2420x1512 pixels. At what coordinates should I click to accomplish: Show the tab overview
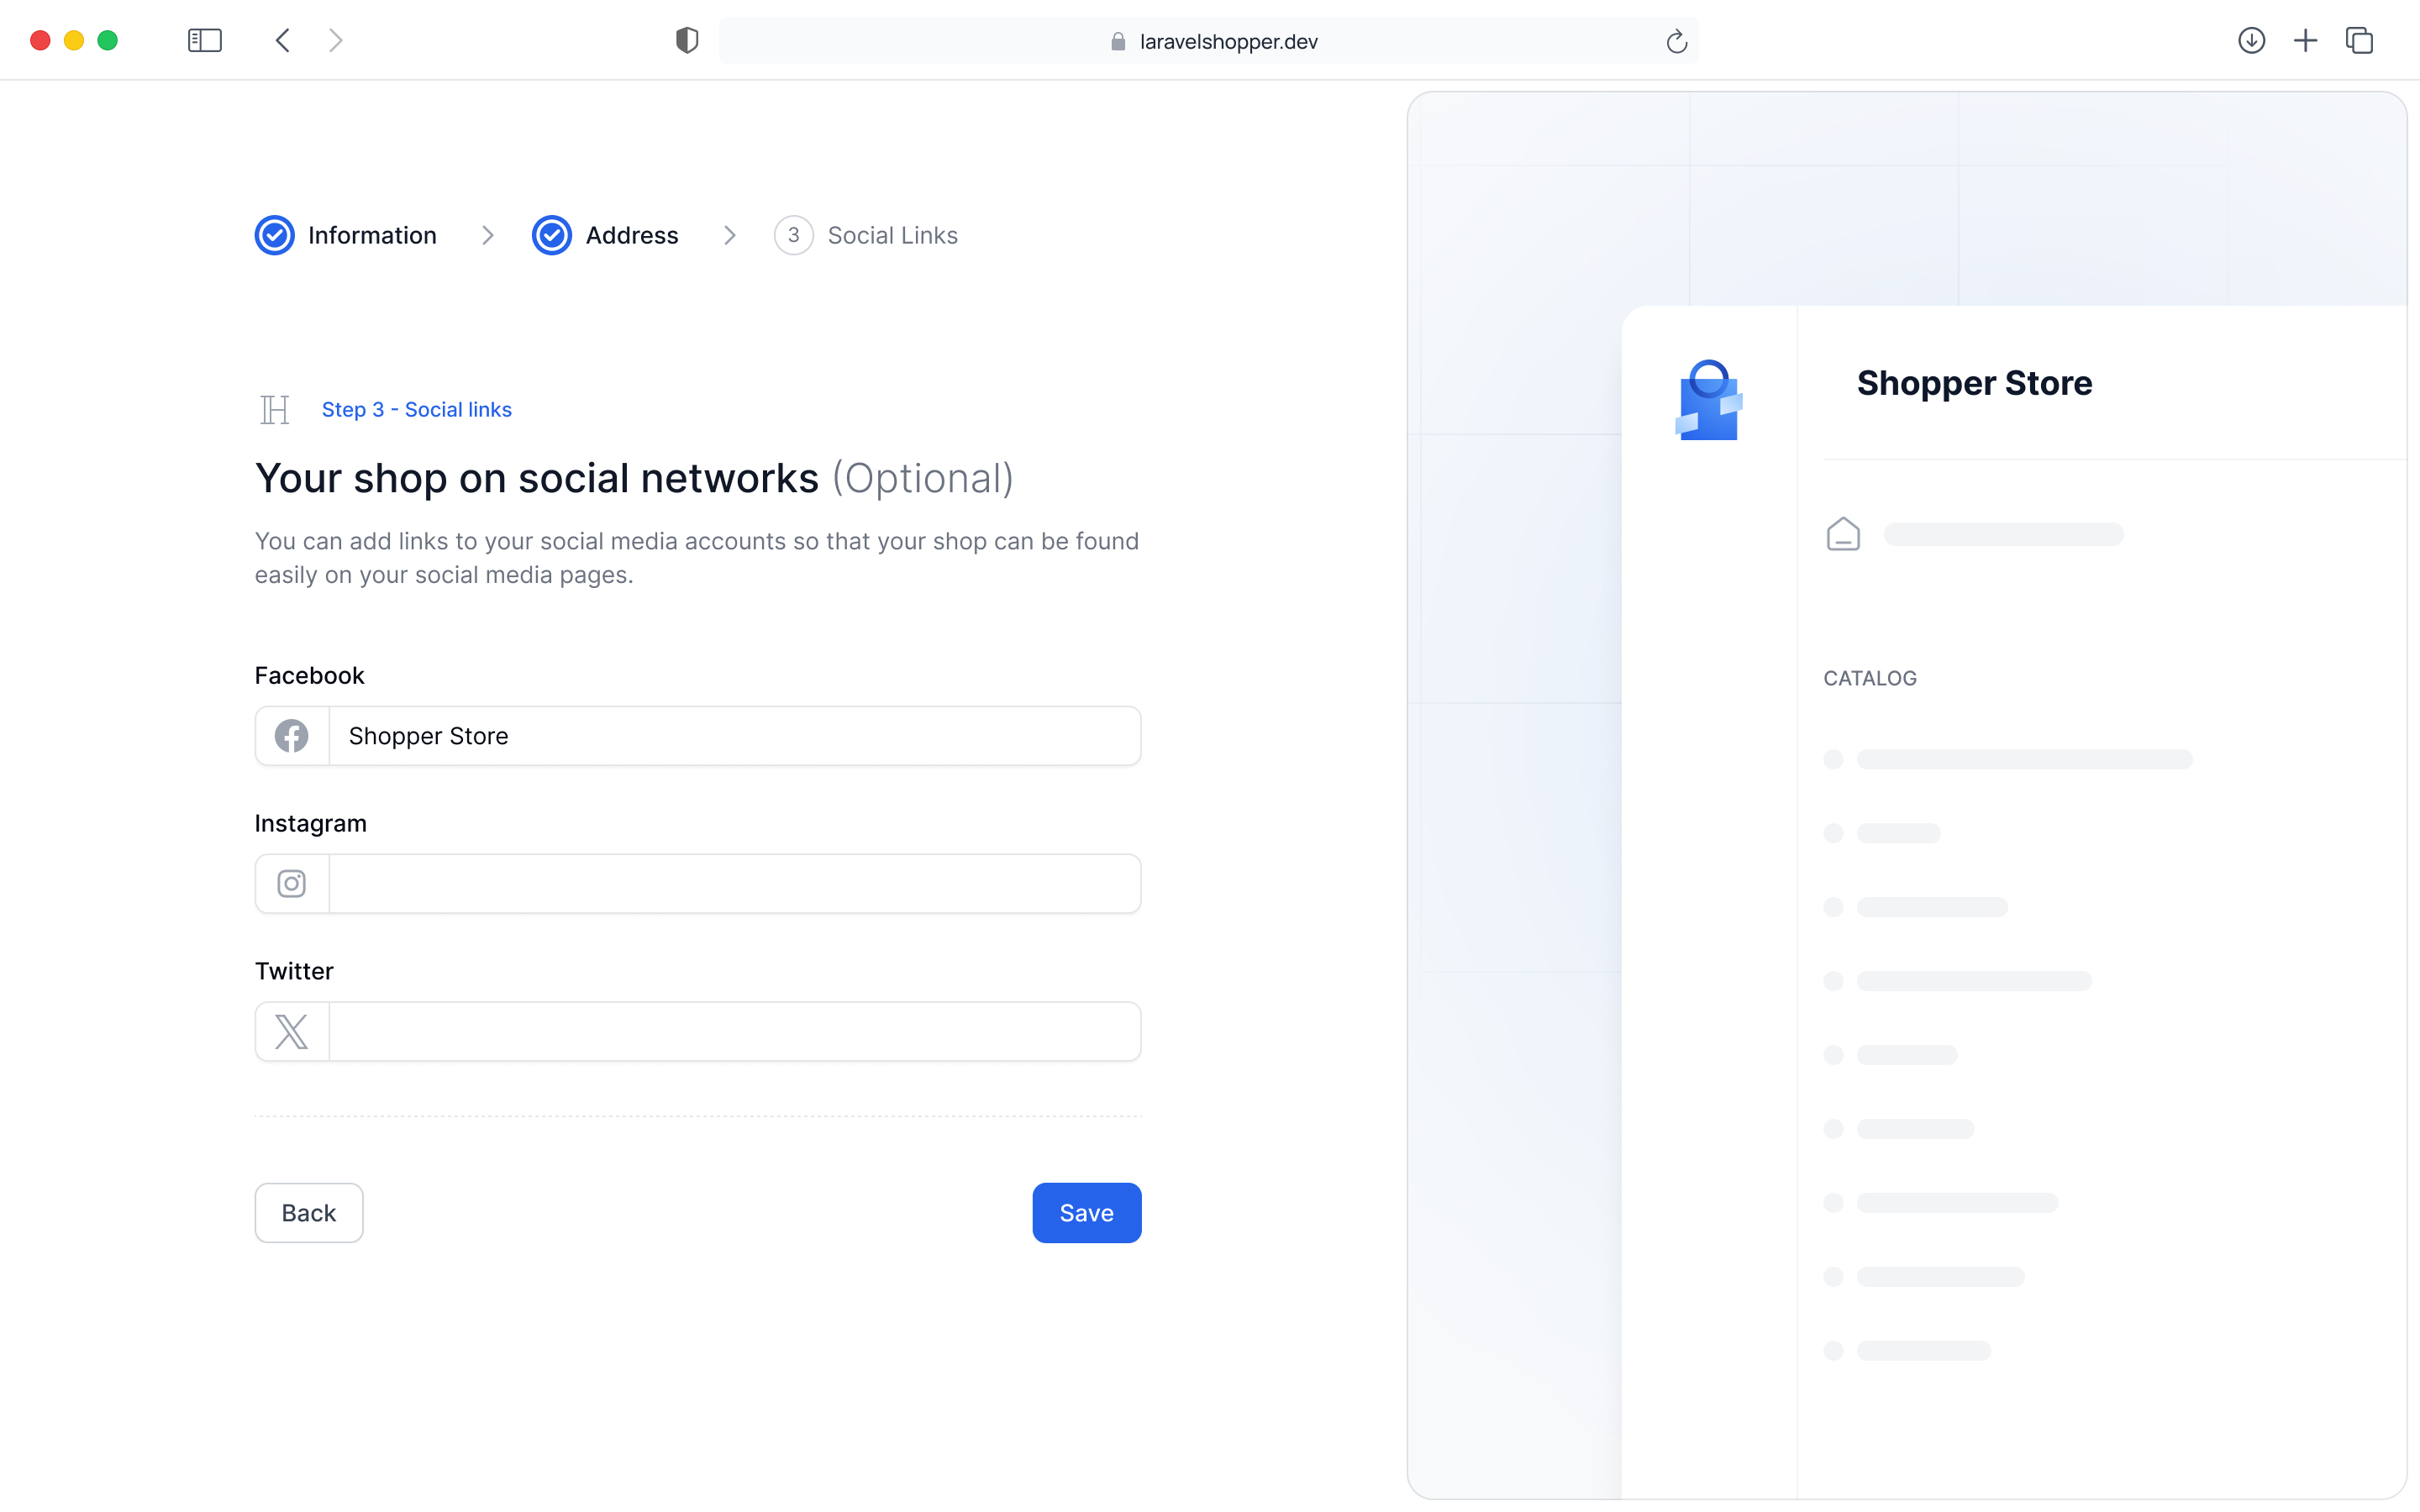pos(2360,40)
